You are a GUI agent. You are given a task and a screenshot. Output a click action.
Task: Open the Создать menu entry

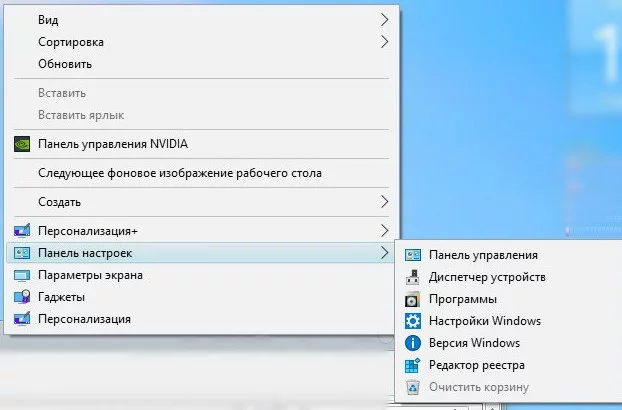(201, 202)
